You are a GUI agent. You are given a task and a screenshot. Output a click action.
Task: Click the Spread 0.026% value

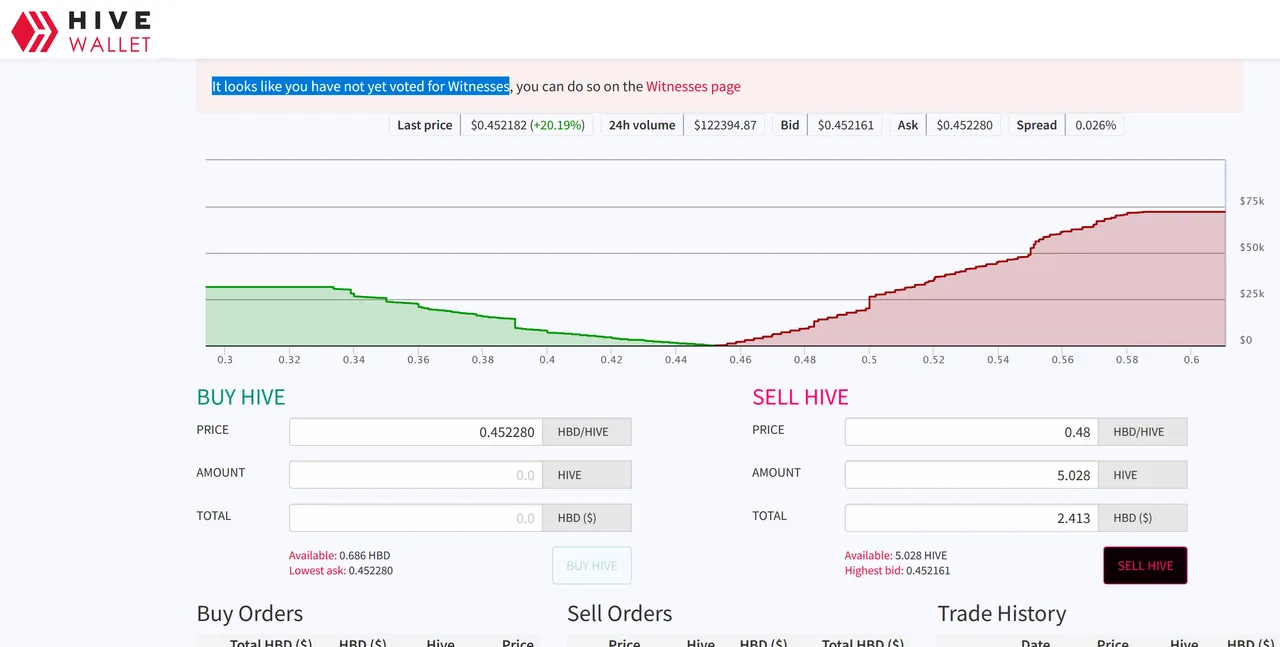pos(1095,125)
